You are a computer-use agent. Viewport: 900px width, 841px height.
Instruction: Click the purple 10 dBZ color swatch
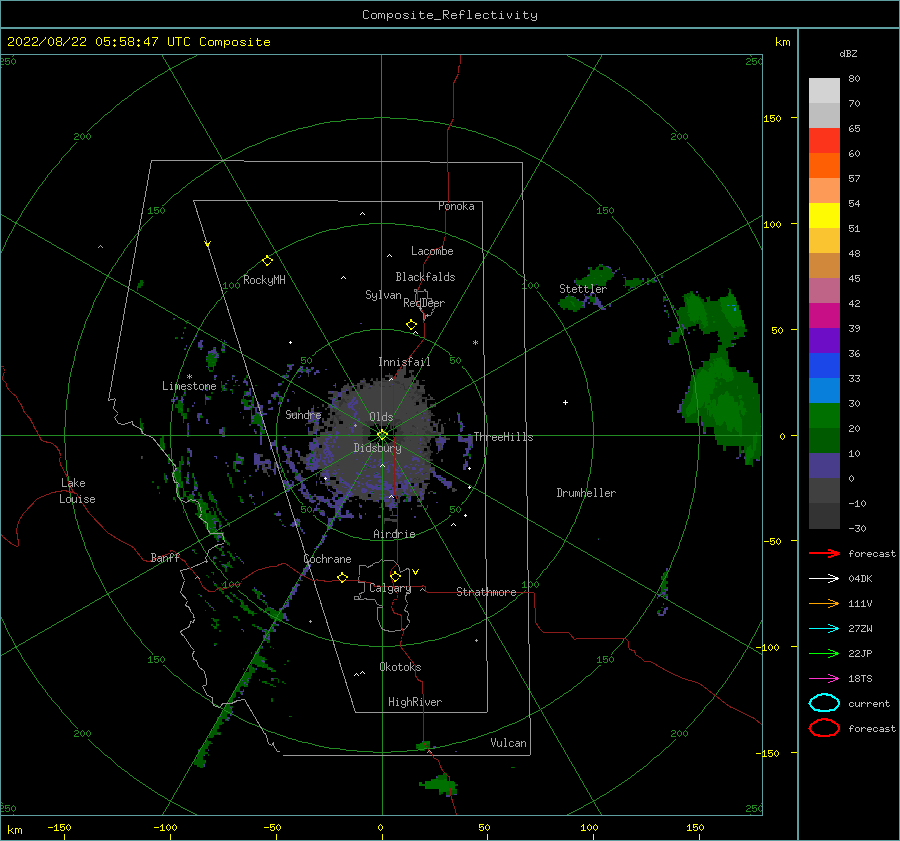824,466
